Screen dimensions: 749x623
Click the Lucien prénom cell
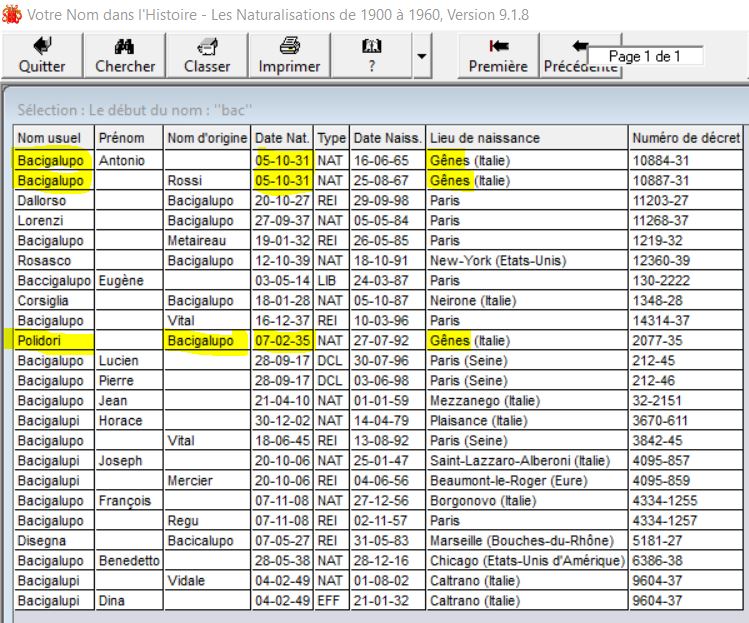click(129, 361)
